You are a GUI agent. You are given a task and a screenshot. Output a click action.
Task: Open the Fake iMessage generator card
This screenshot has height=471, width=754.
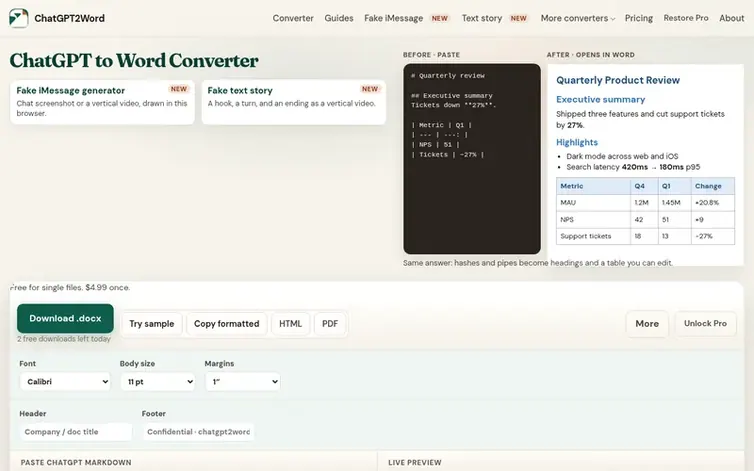coord(102,102)
